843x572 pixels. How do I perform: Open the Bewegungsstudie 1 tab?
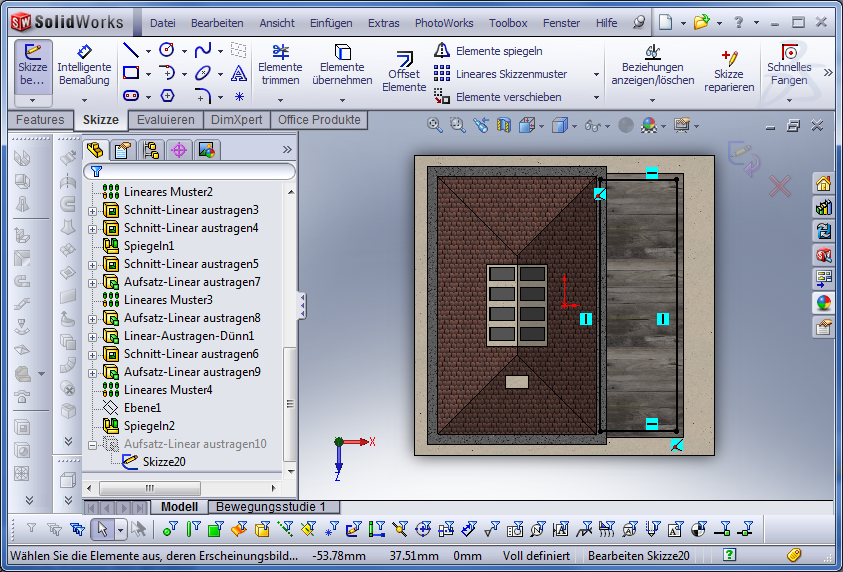coord(271,507)
